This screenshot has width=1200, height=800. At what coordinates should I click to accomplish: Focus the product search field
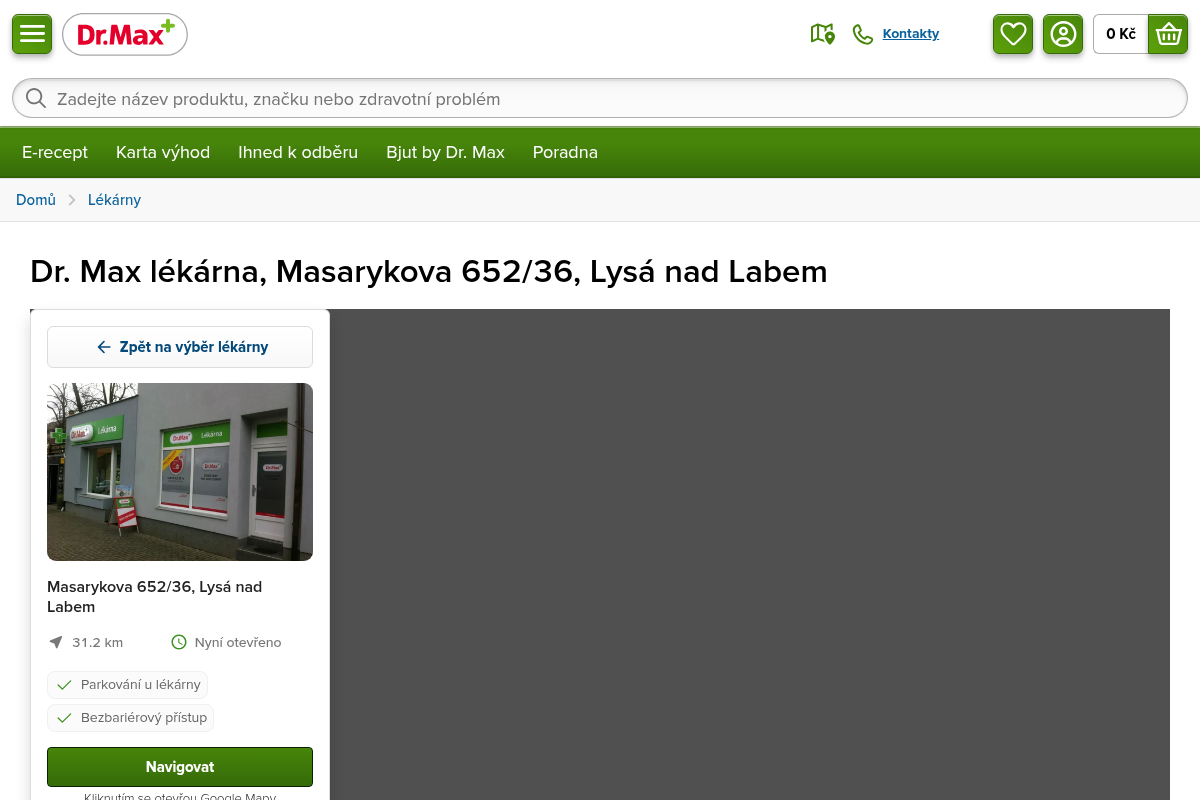pyautogui.click(x=600, y=98)
